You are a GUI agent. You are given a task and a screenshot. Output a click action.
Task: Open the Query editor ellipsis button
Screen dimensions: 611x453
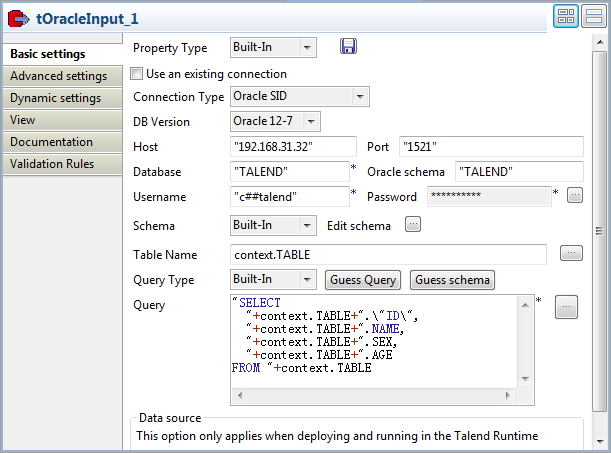(566, 308)
